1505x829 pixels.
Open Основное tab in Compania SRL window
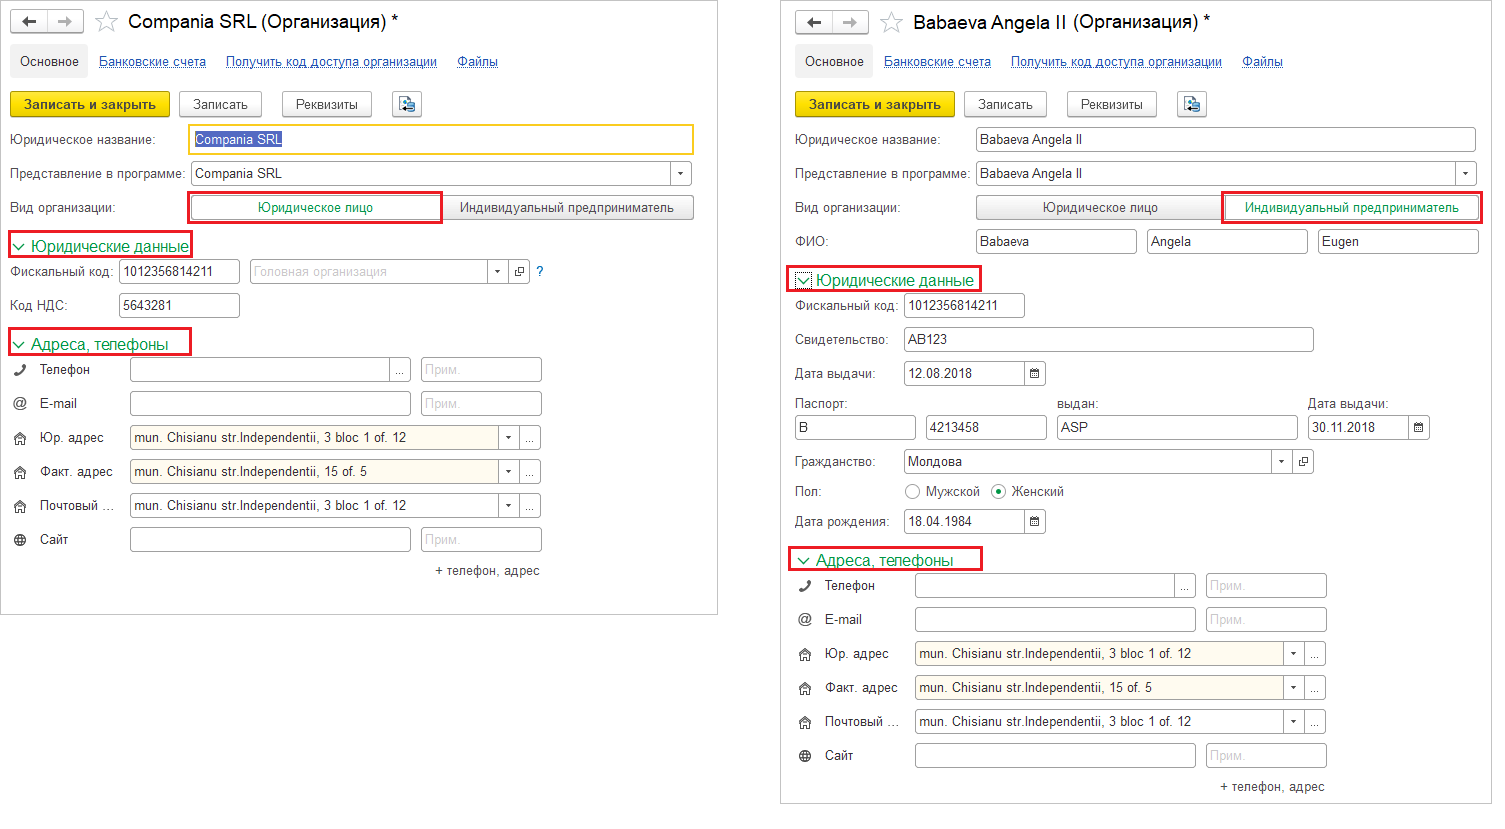49,61
